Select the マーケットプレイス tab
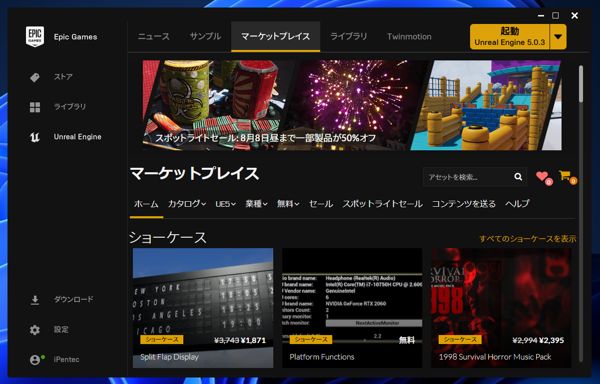The height and width of the screenshot is (384, 600). click(276, 37)
